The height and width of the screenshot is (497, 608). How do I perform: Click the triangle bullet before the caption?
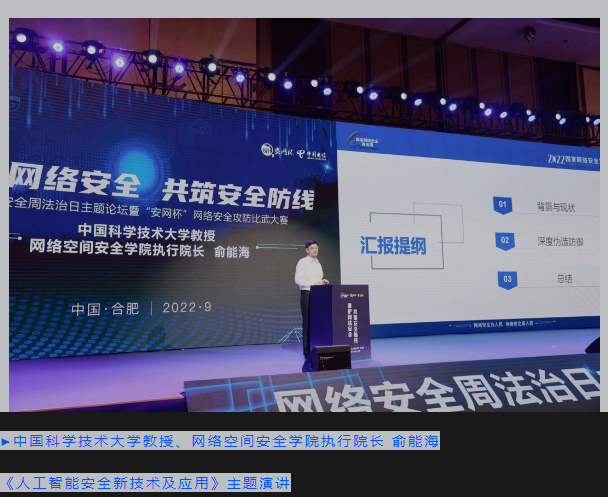point(6,441)
